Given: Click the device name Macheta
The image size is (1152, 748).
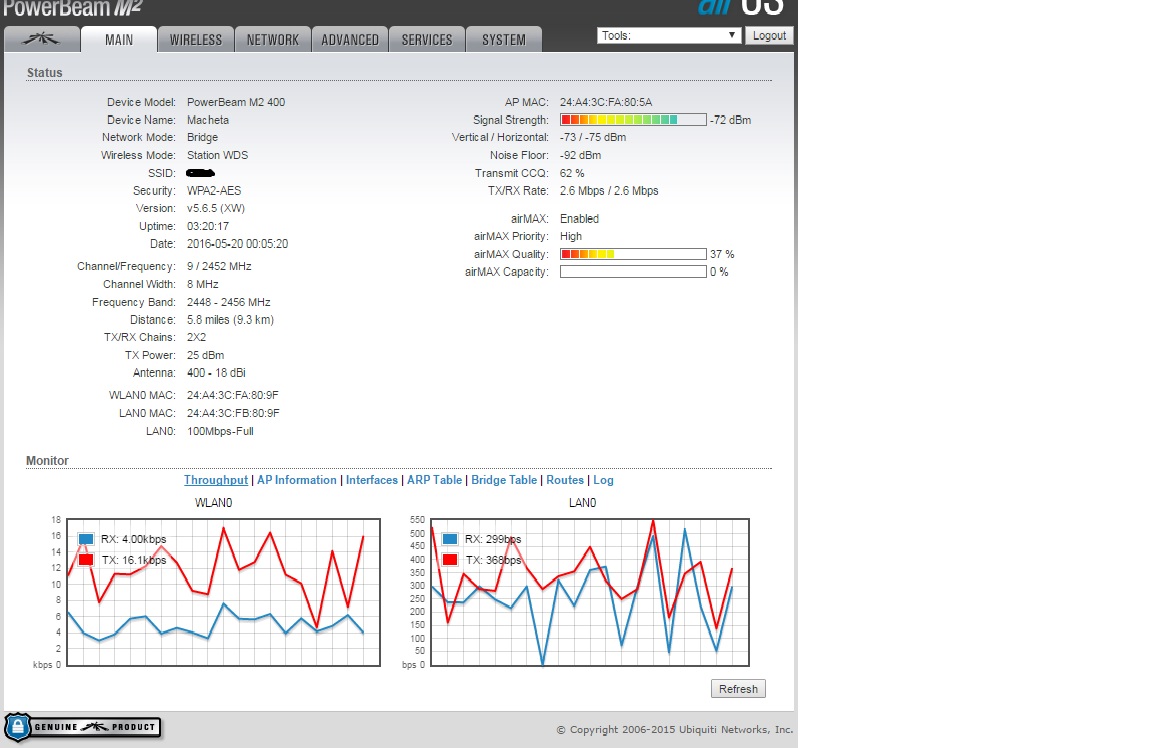Looking at the screenshot, I should pyautogui.click(x=208, y=120).
